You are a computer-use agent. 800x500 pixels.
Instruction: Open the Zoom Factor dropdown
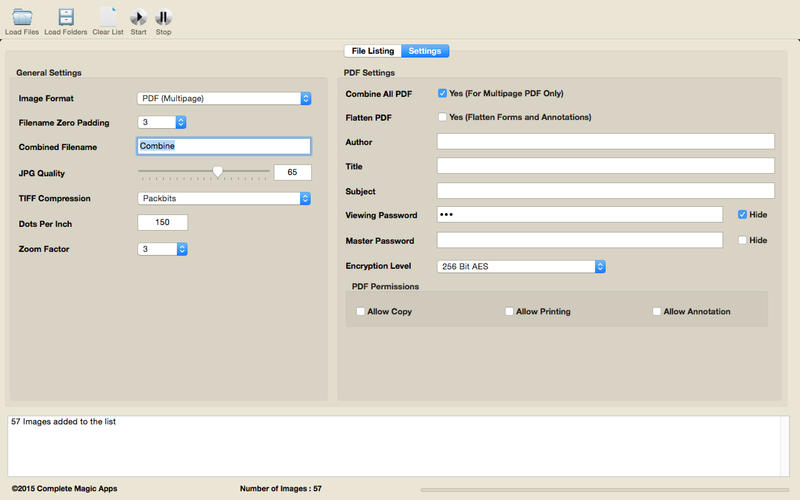162,249
